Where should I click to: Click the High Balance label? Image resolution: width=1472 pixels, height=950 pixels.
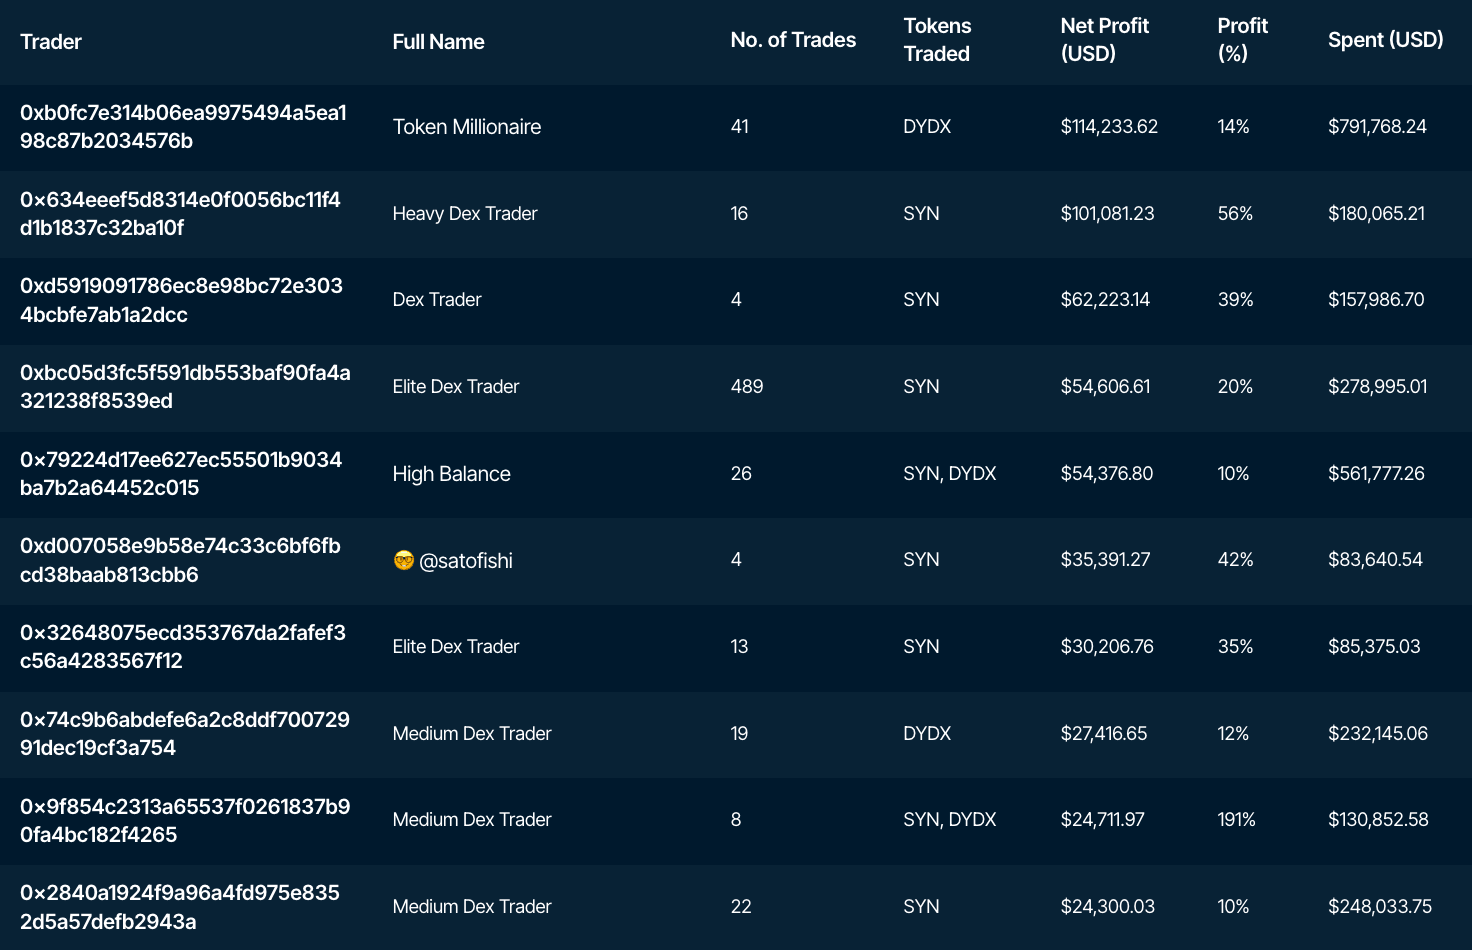(451, 474)
